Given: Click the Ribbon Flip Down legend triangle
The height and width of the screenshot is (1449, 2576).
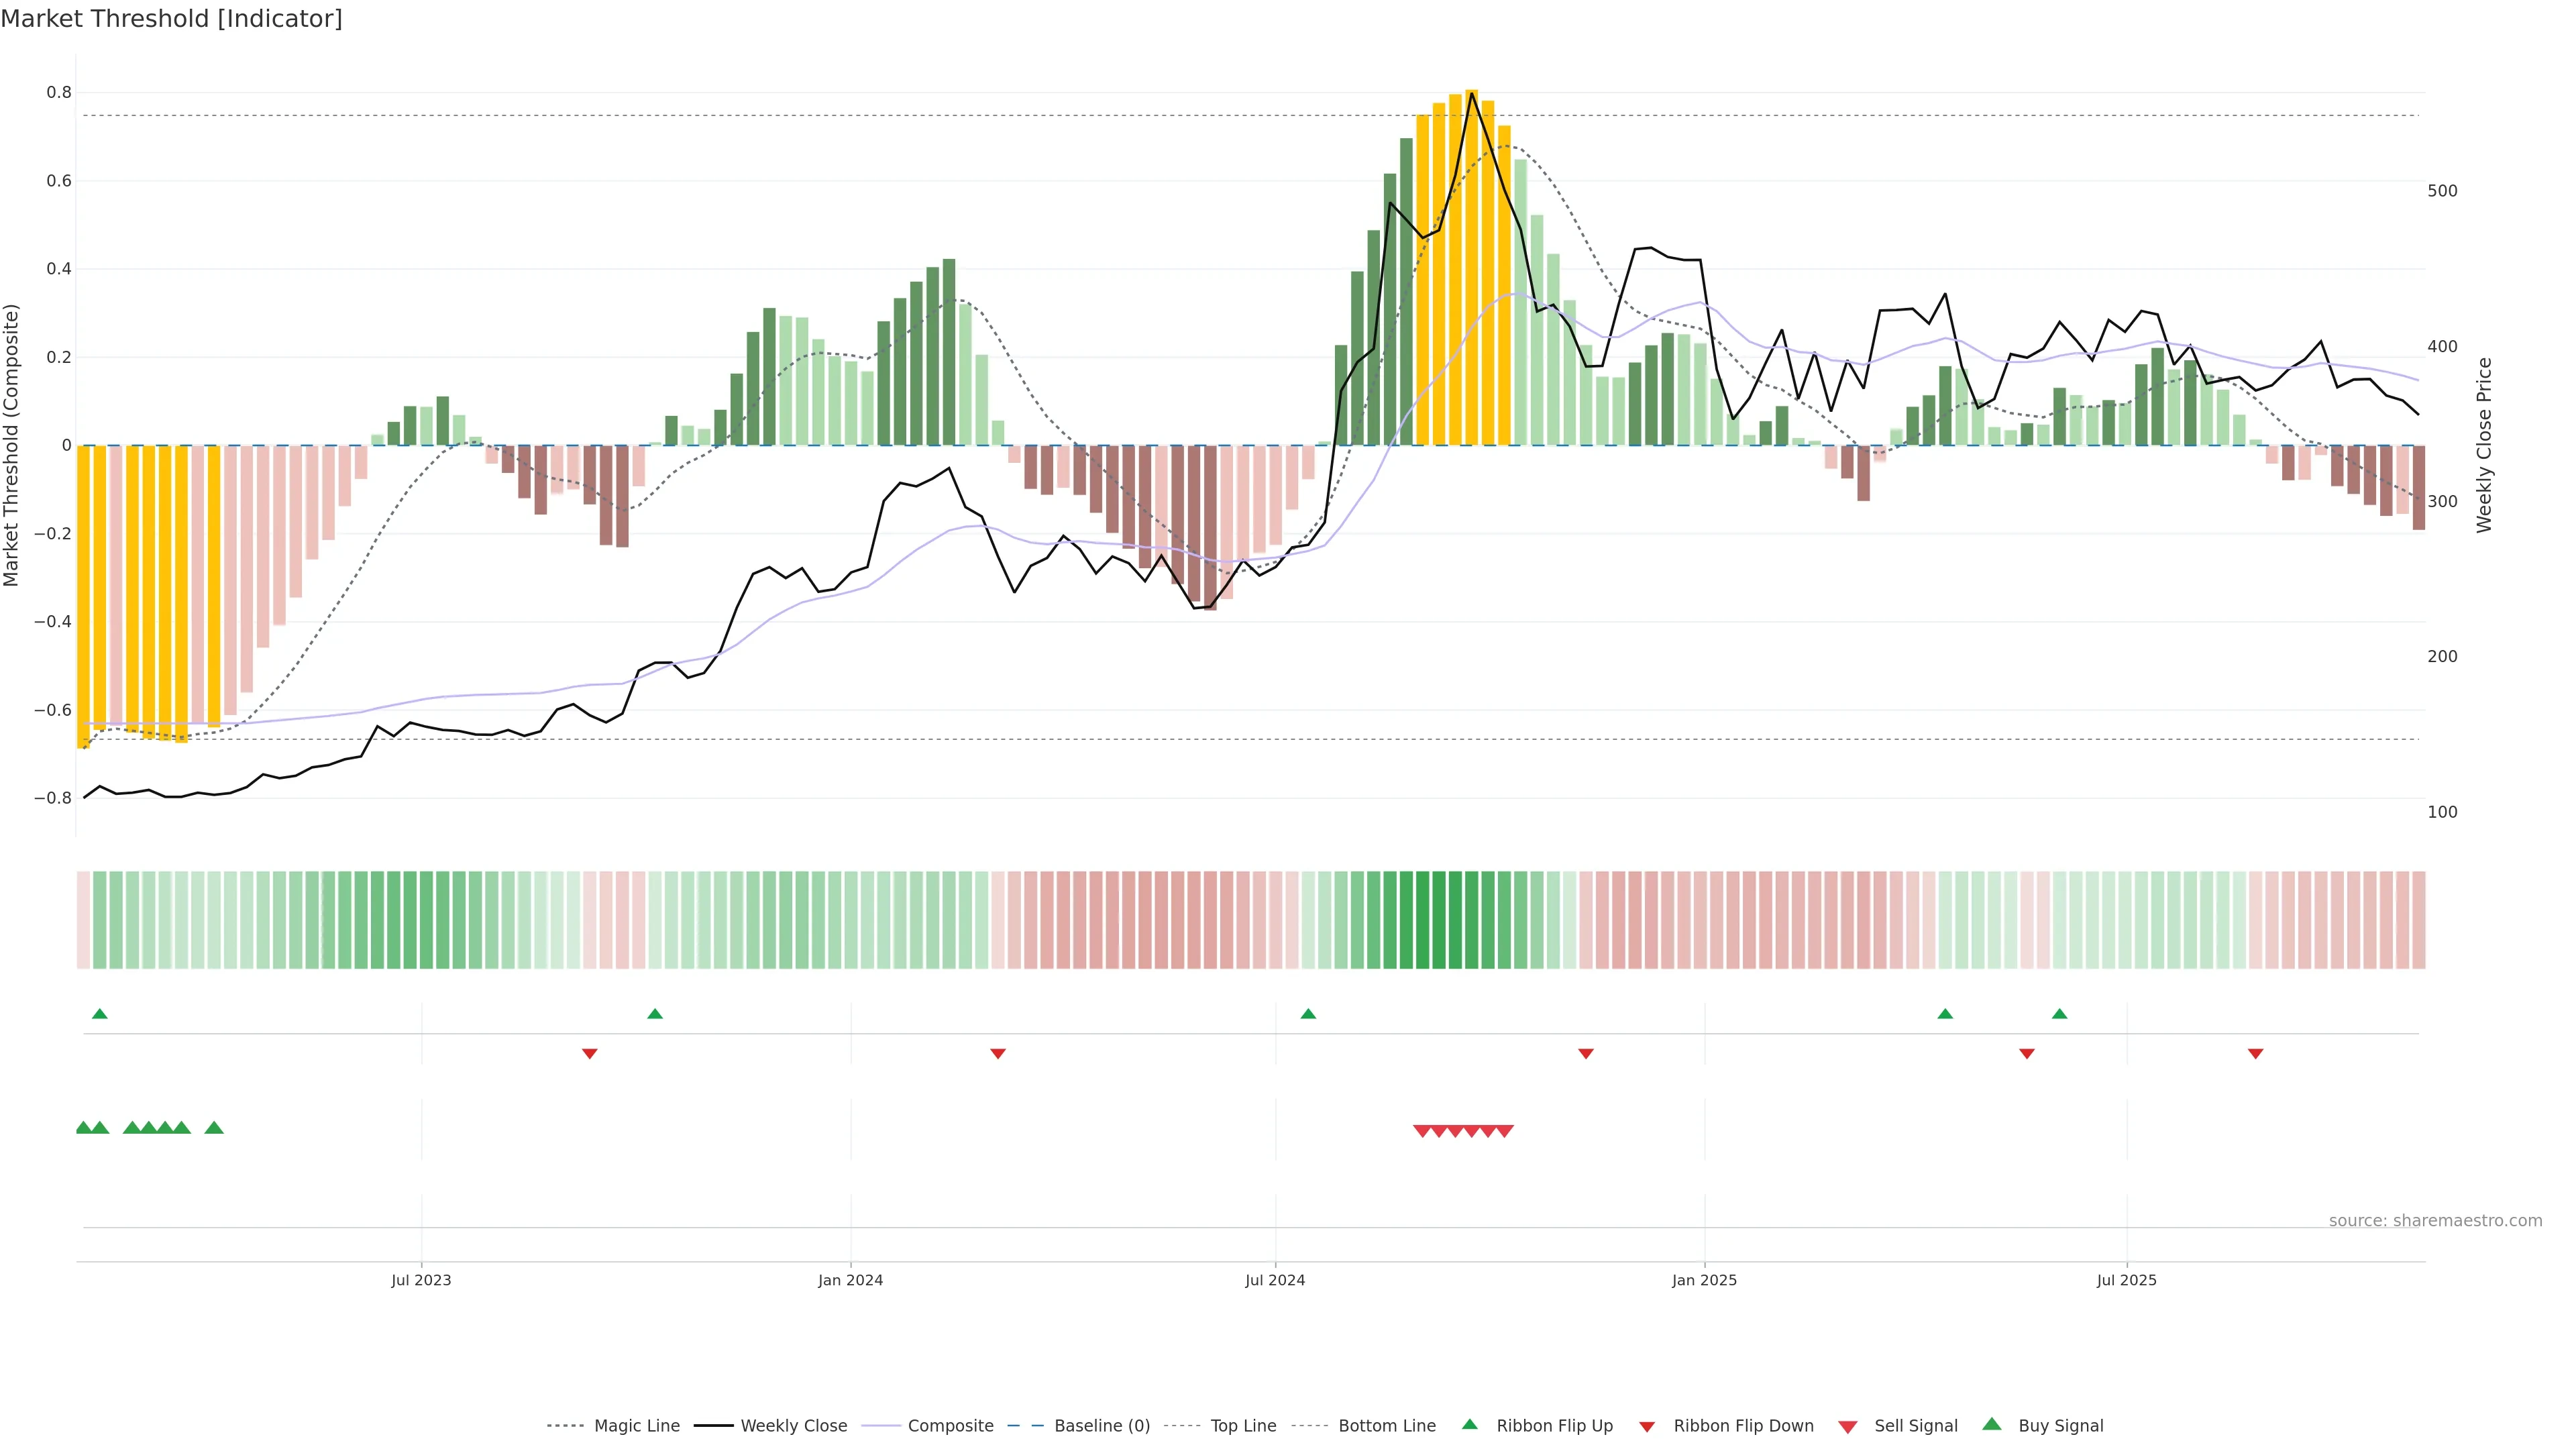Looking at the screenshot, I should (1647, 1427).
